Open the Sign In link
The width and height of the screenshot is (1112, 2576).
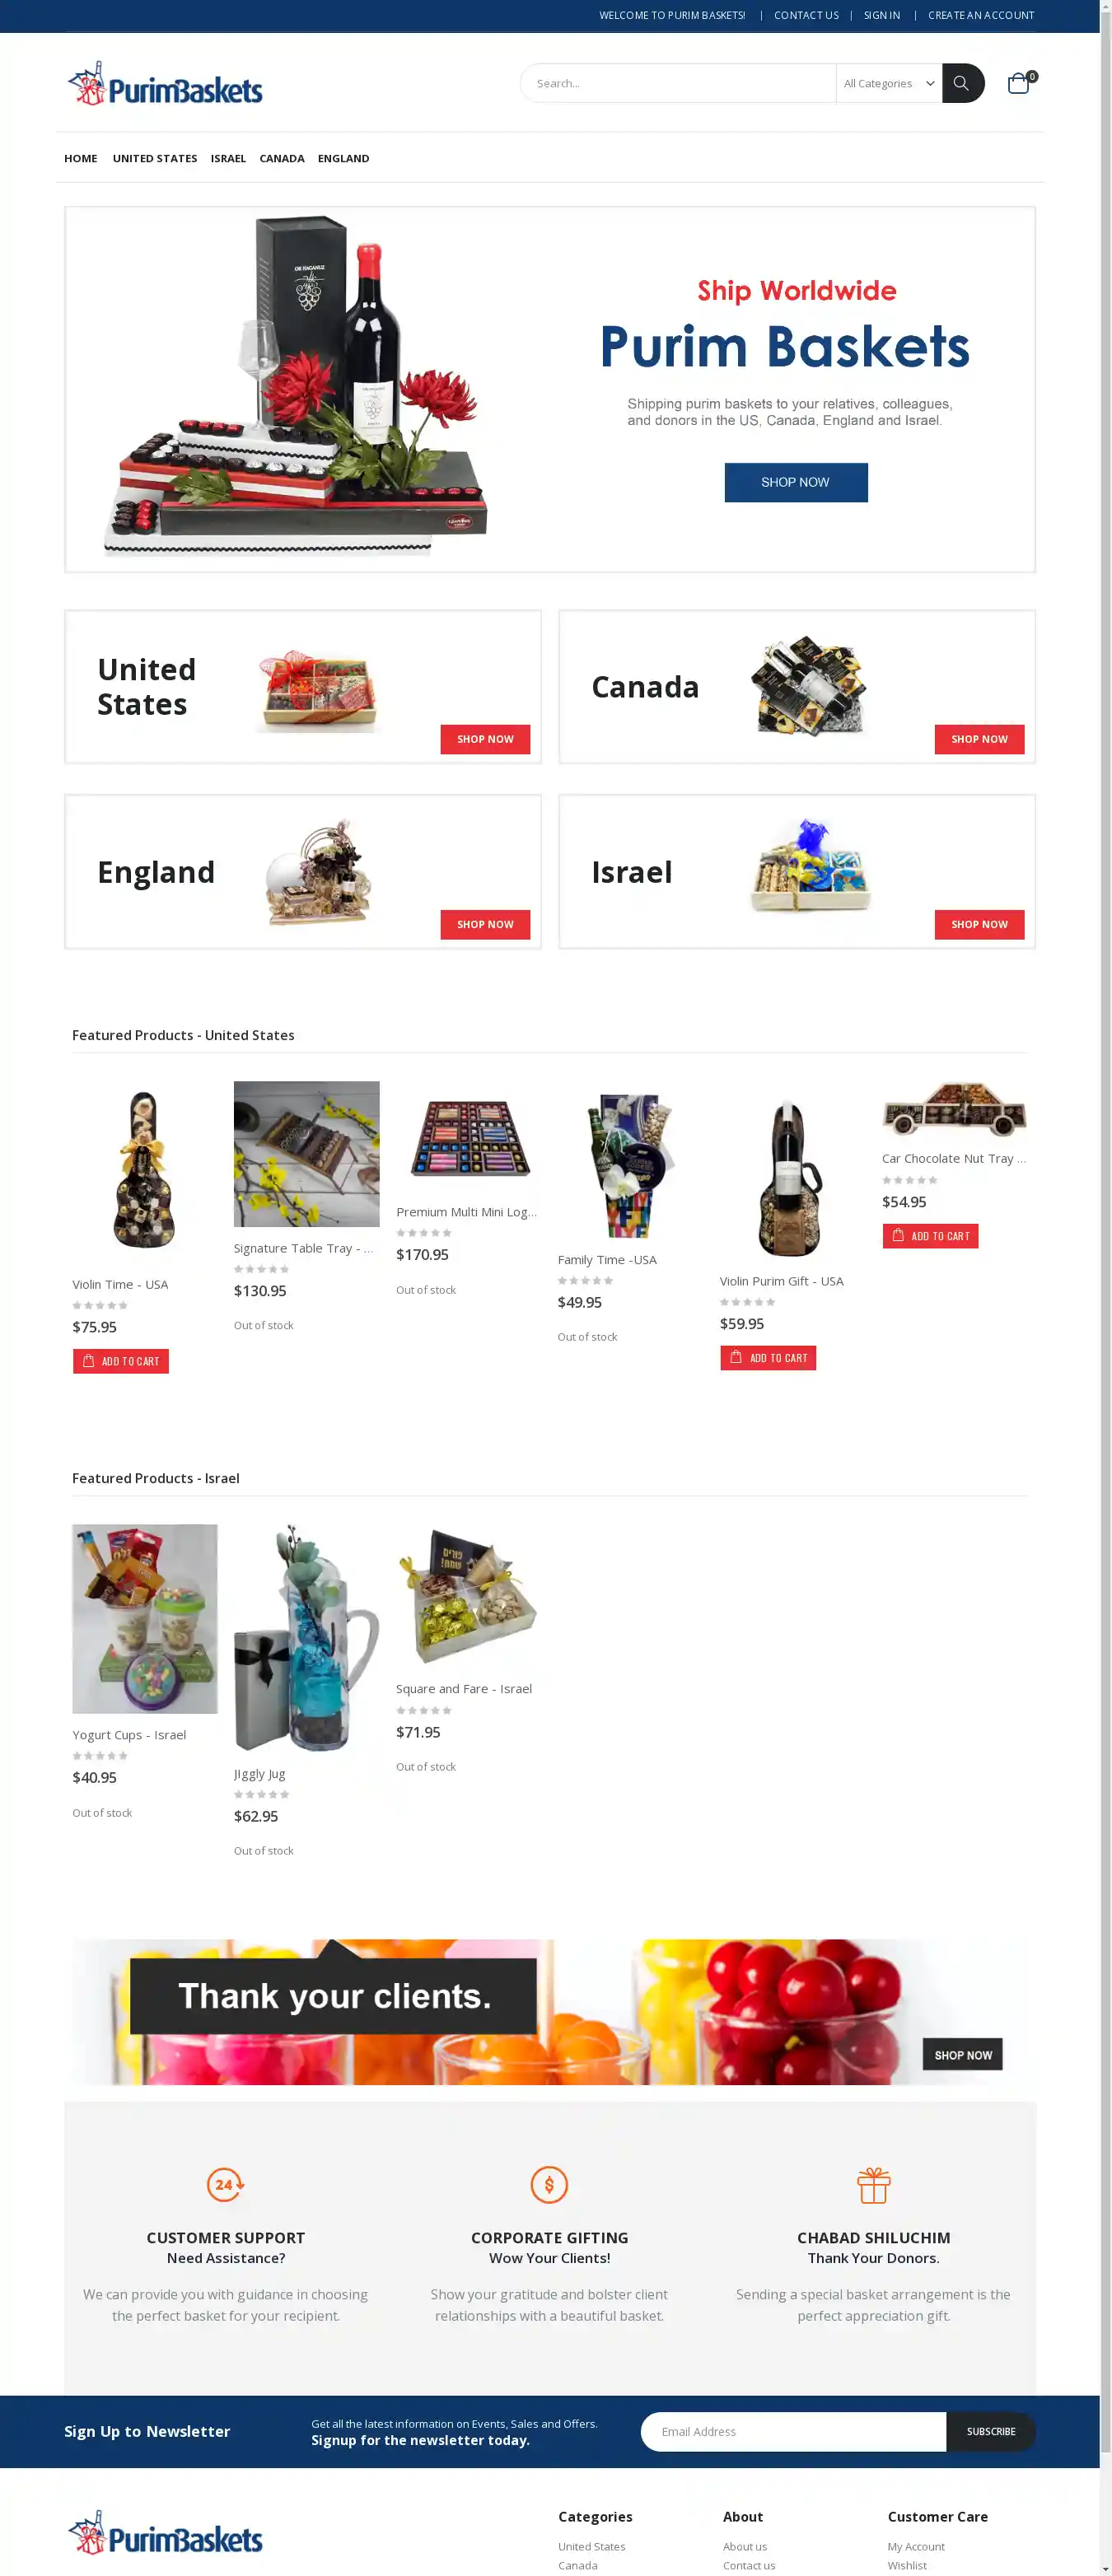click(x=882, y=15)
